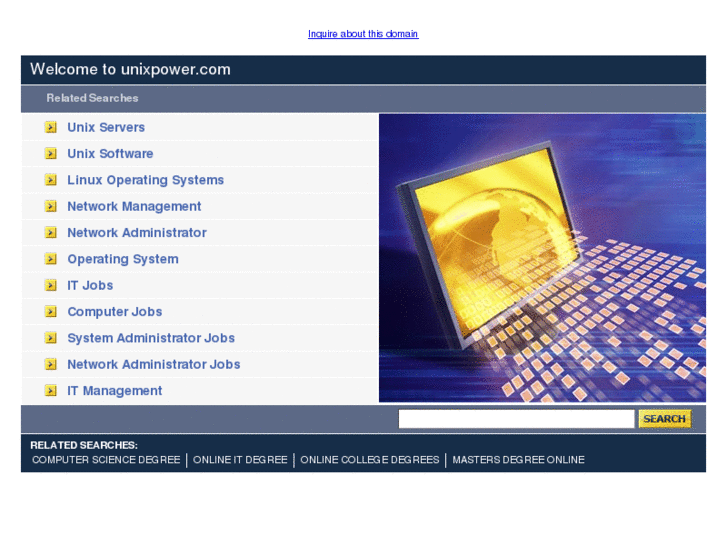
Task: Click the arrow icon beside Operating System
Action: [51, 259]
